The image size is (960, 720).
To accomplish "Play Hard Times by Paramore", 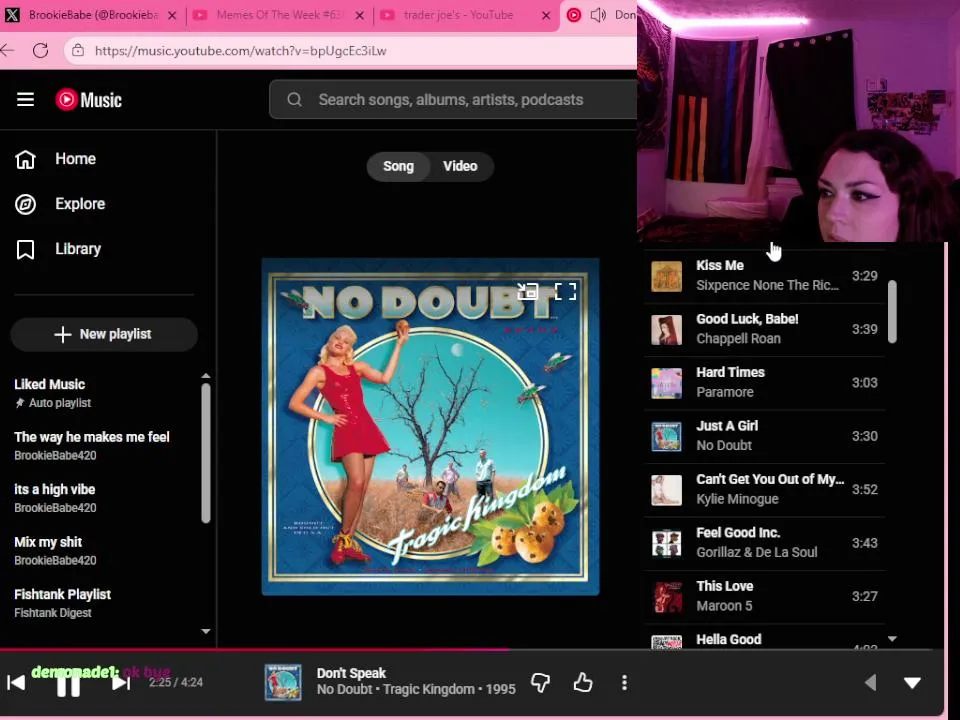I will 765,383.
